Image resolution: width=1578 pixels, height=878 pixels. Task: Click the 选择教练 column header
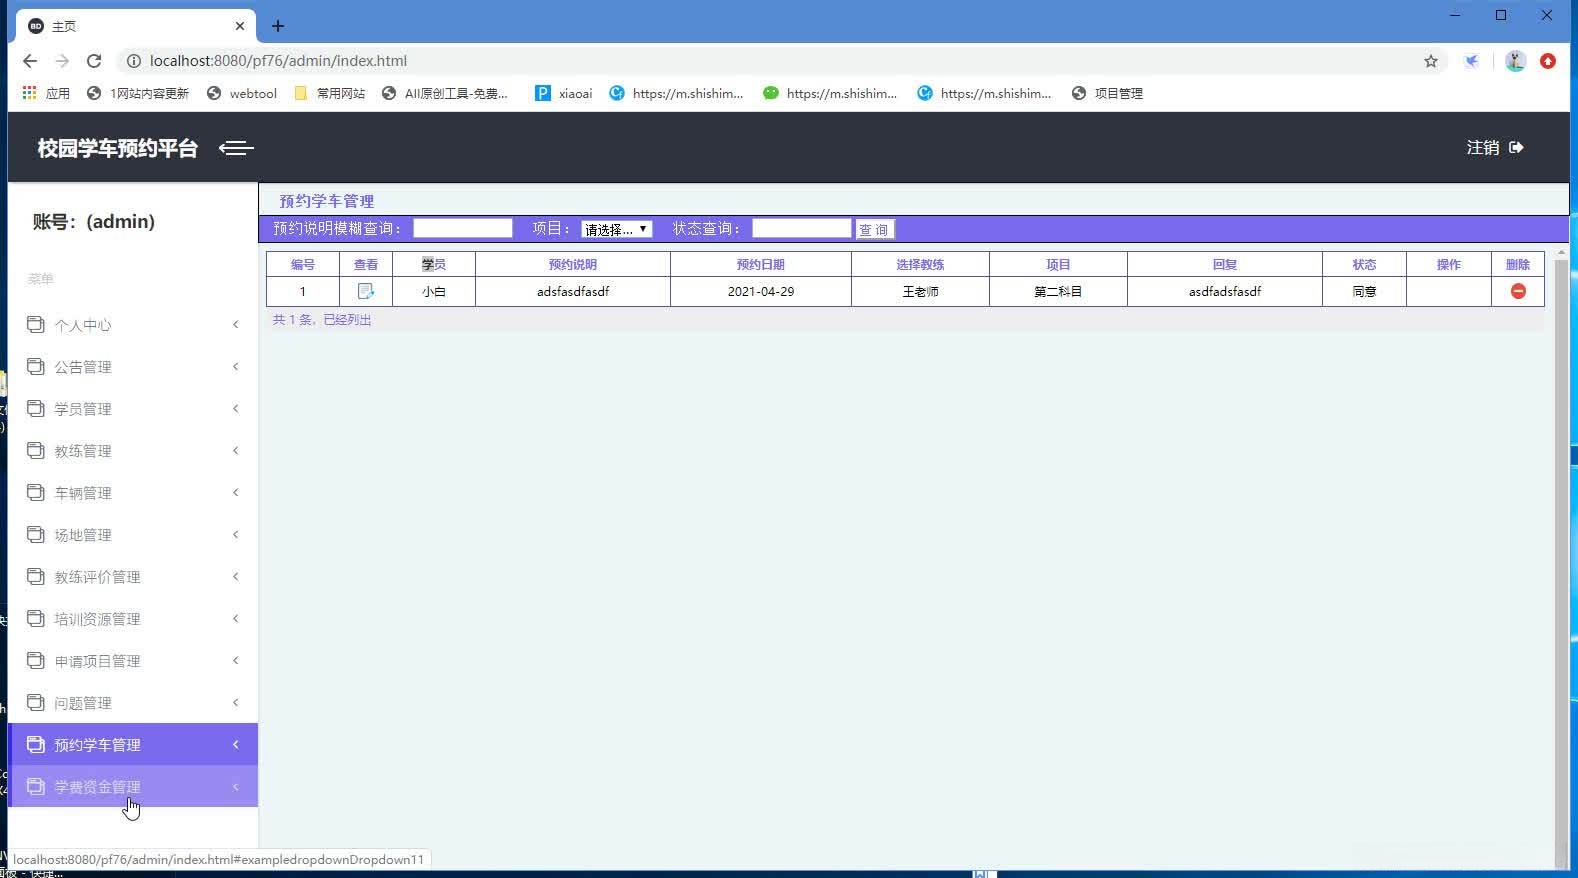point(920,265)
